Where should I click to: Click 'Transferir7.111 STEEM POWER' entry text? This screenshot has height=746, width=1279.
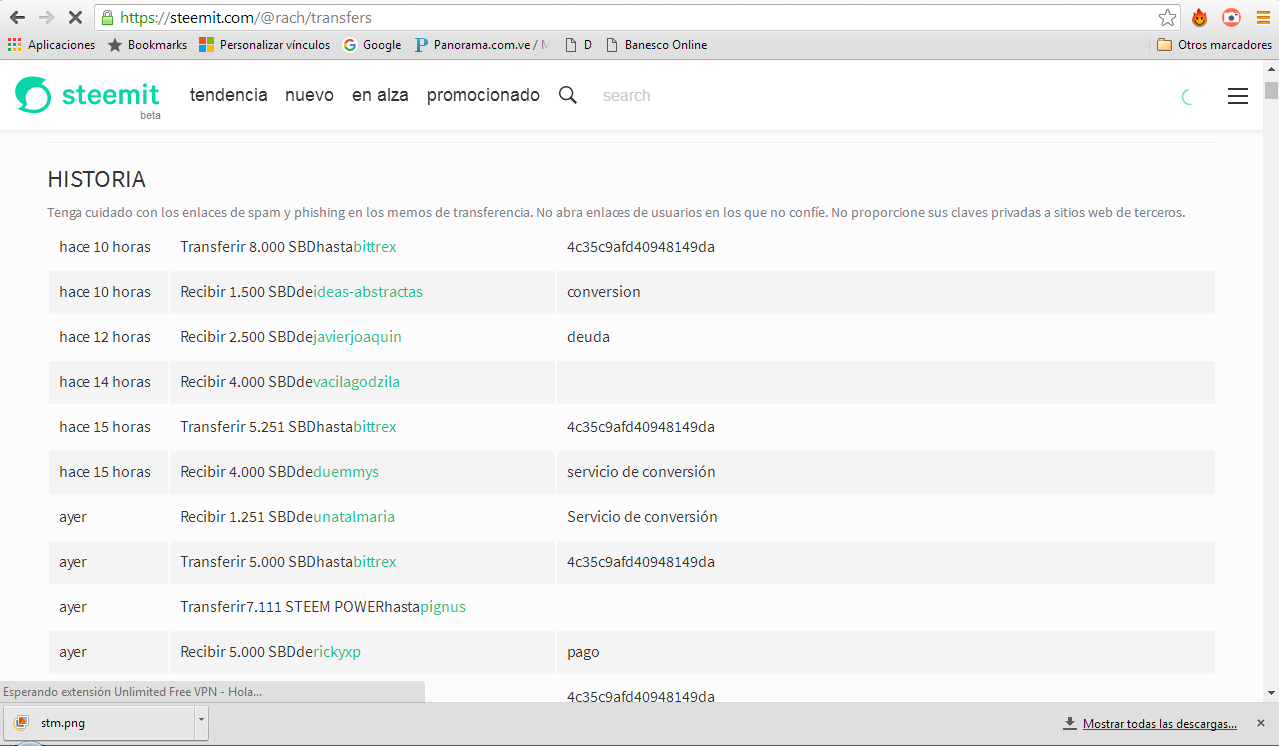click(x=282, y=607)
